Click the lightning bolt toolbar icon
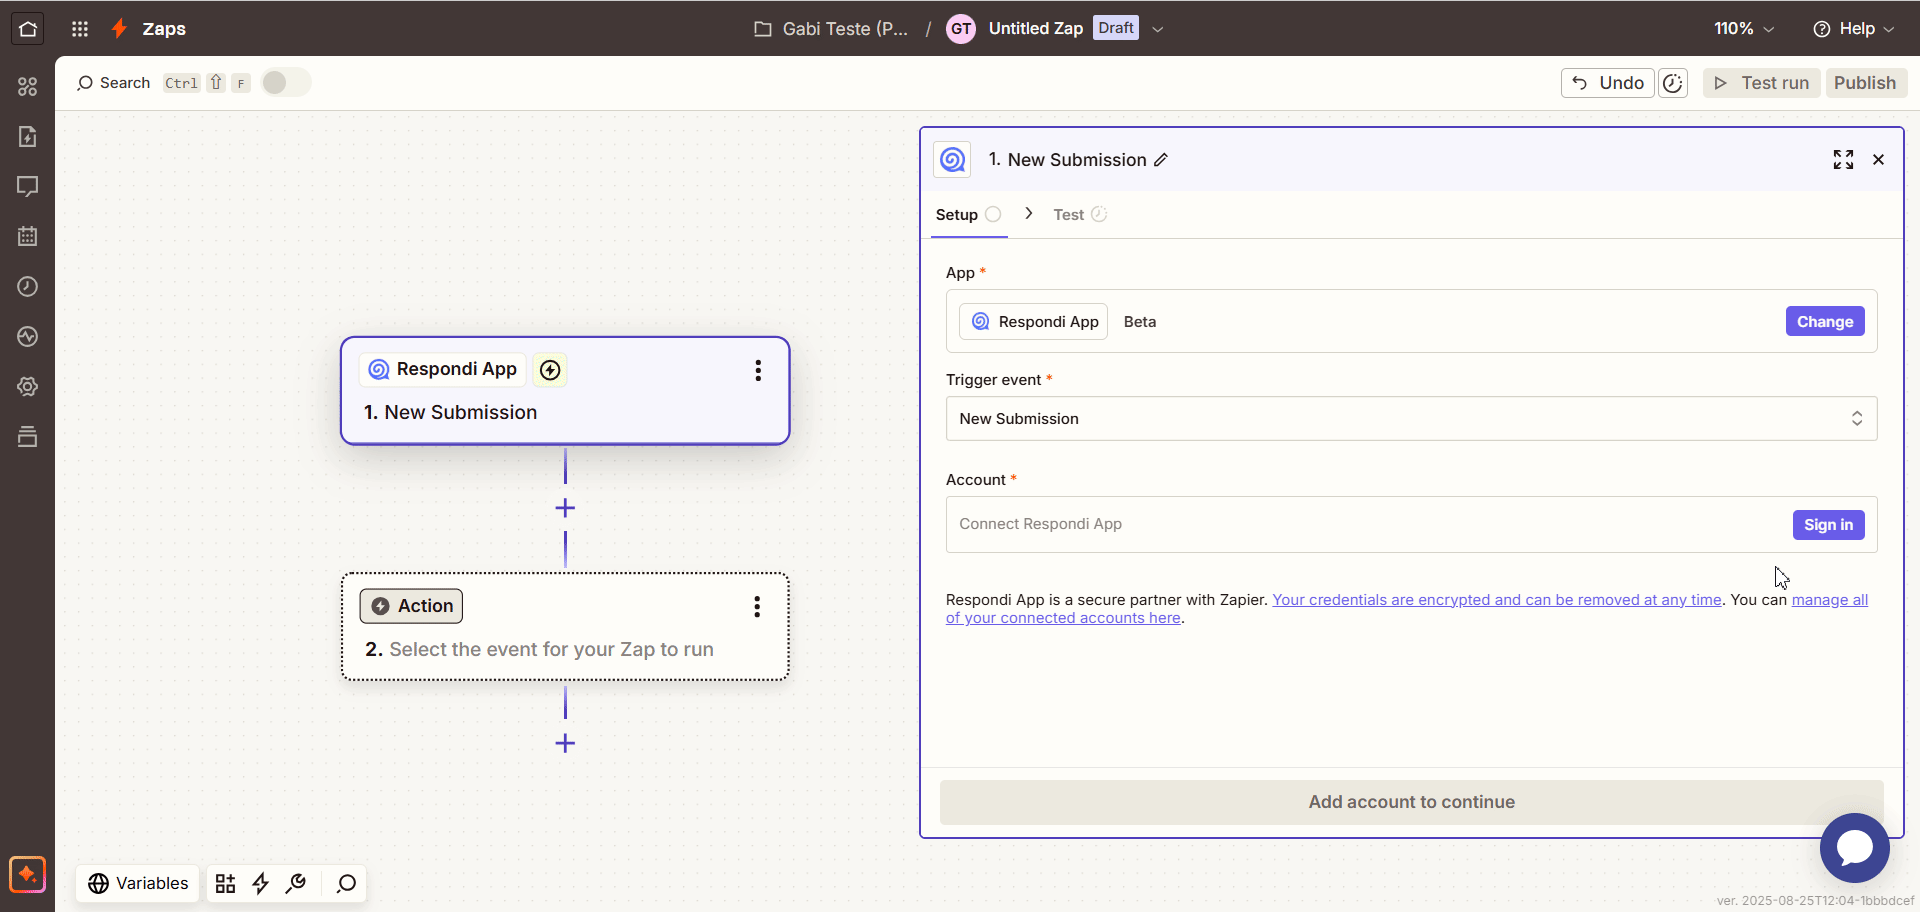 point(261,883)
